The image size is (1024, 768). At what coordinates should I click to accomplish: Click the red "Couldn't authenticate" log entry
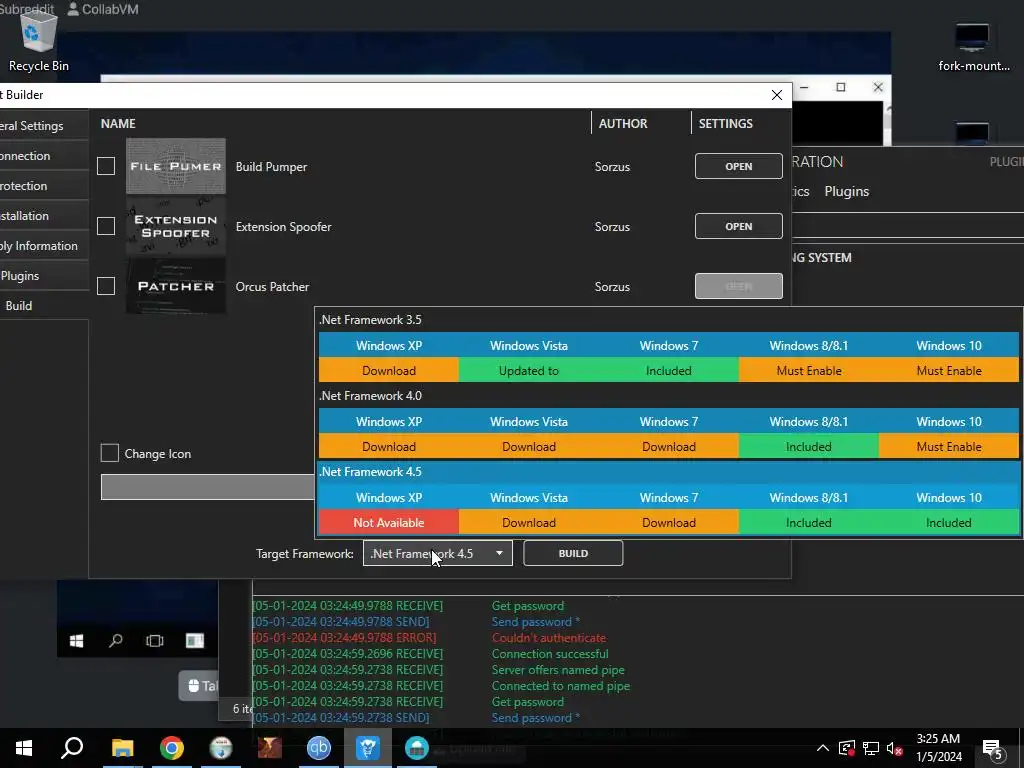point(549,637)
